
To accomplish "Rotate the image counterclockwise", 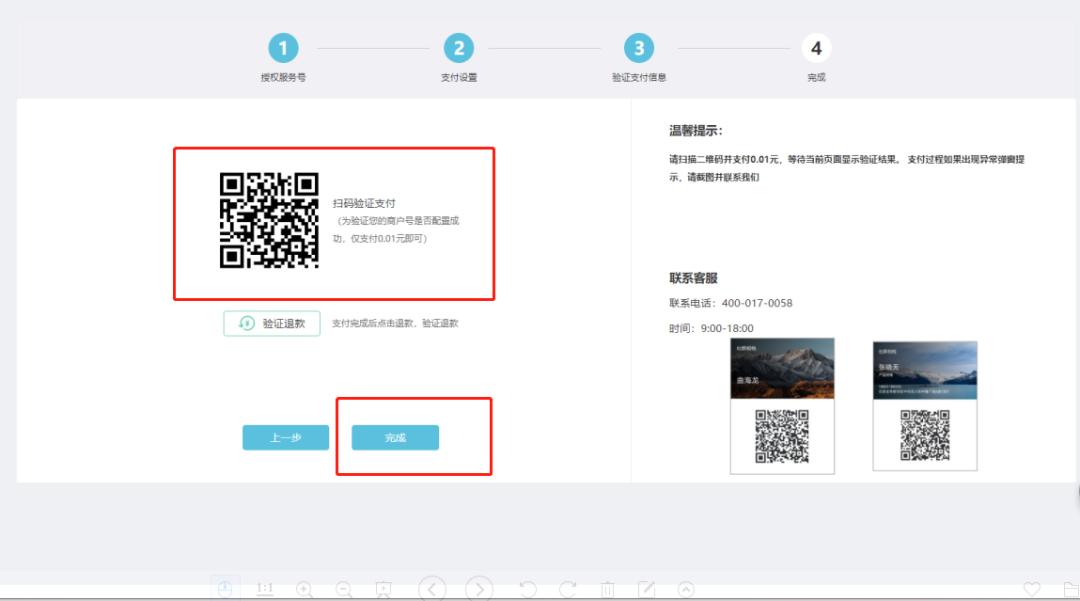I will point(528,589).
